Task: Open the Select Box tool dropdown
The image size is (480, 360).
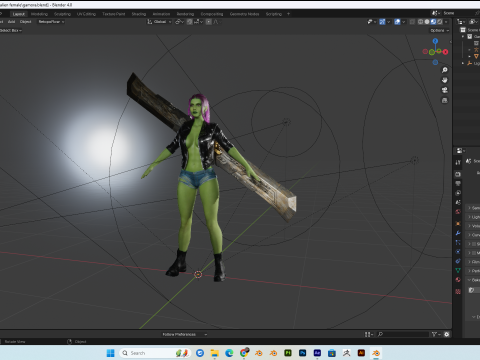Action: tap(11, 30)
